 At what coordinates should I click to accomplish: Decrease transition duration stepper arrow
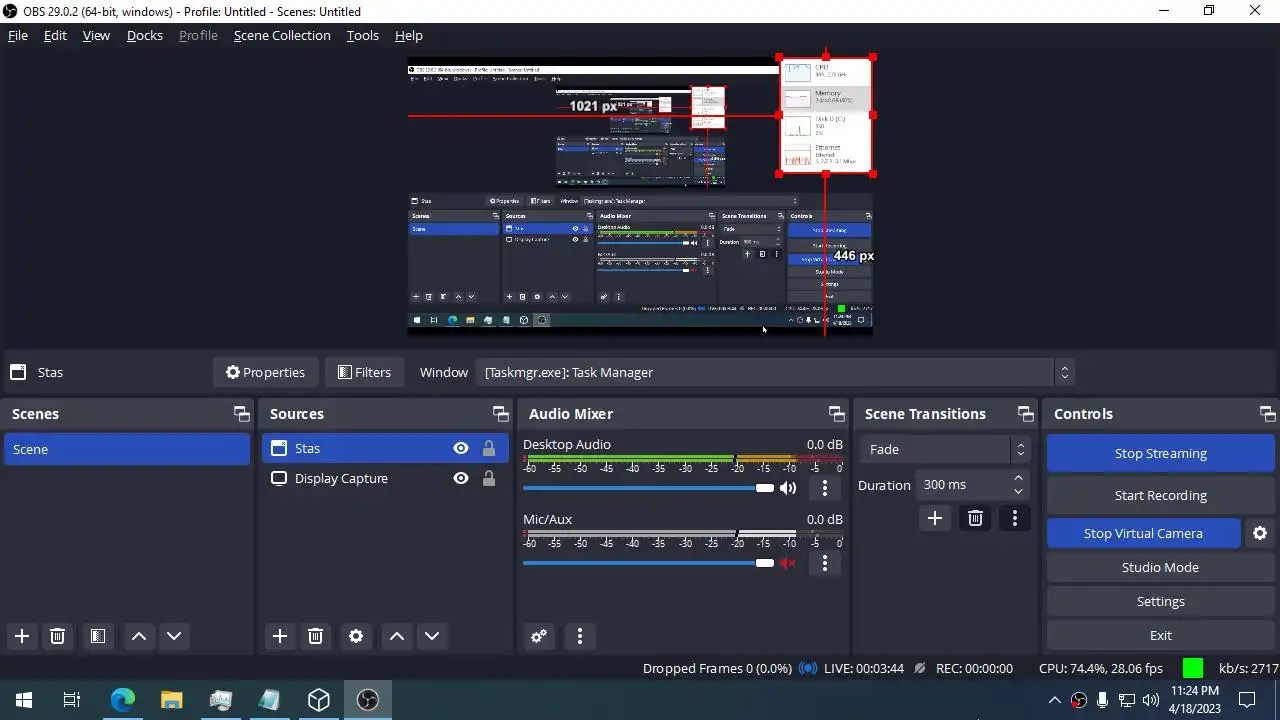click(x=1018, y=491)
